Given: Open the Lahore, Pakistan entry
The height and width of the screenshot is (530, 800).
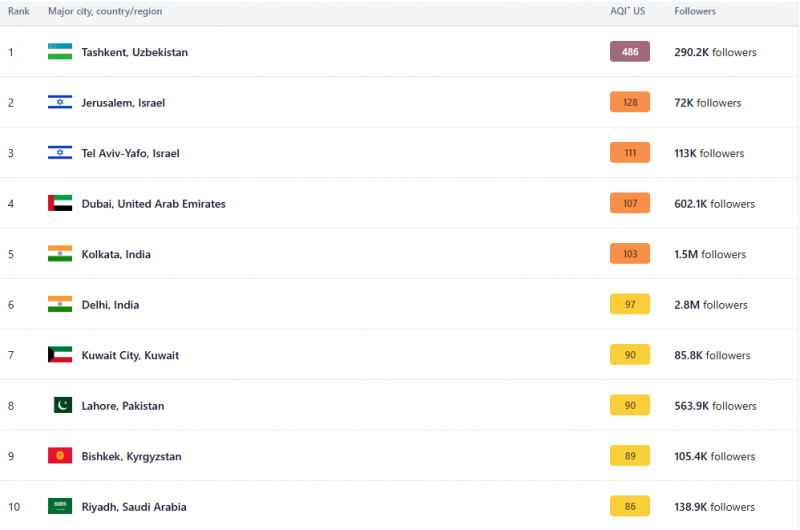Looking at the screenshot, I should tap(123, 406).
